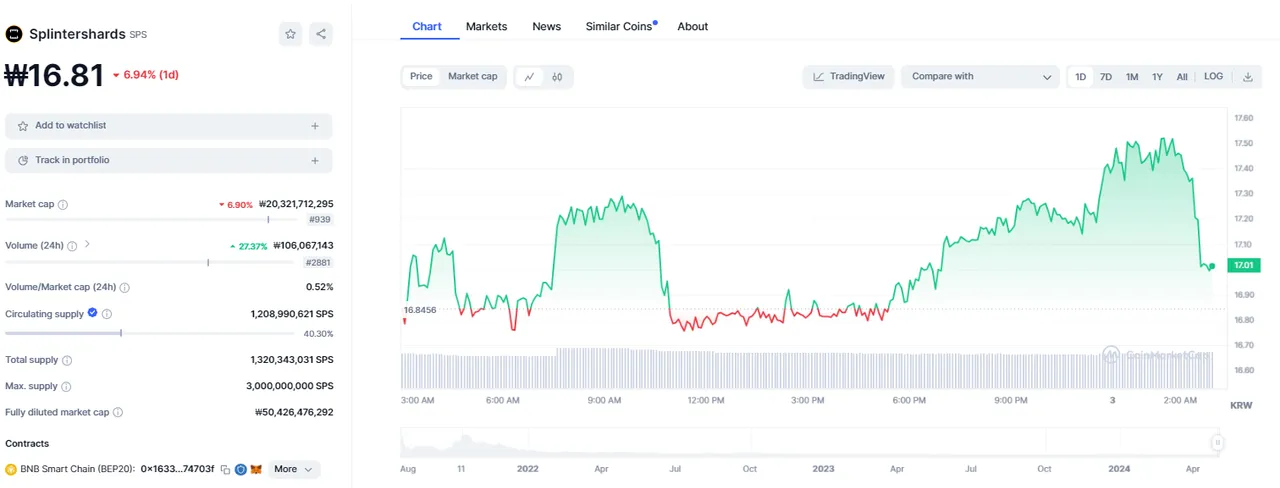Click the 2023 marker on the timeline navigator

[x=823, y=468]
